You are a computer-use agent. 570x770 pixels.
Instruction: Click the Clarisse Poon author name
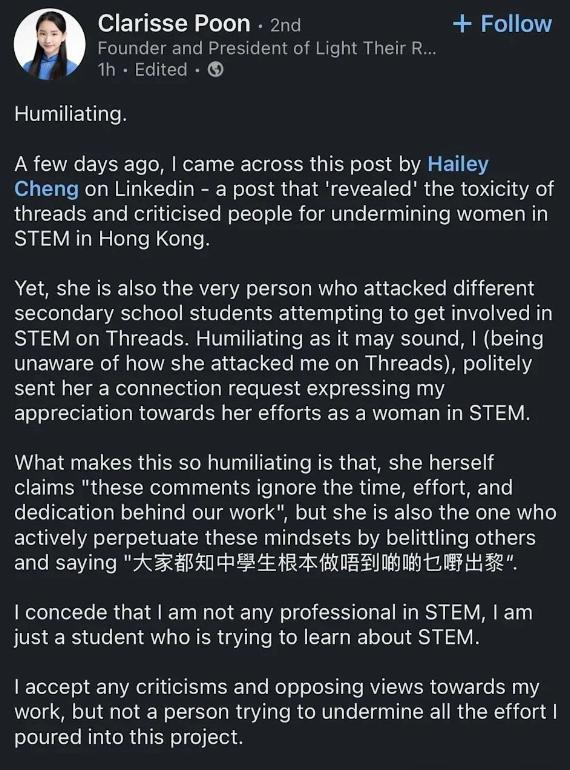174,24
